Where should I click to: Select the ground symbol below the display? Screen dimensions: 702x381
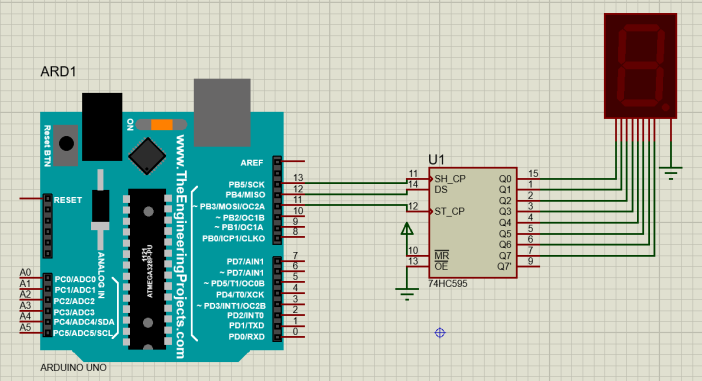[x=671, y=172]
